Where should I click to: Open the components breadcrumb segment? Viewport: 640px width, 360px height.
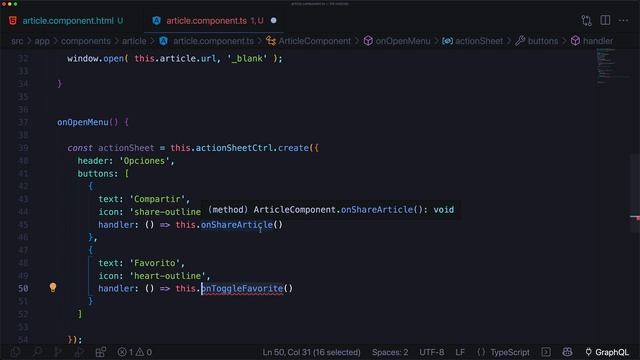(86, 41)
